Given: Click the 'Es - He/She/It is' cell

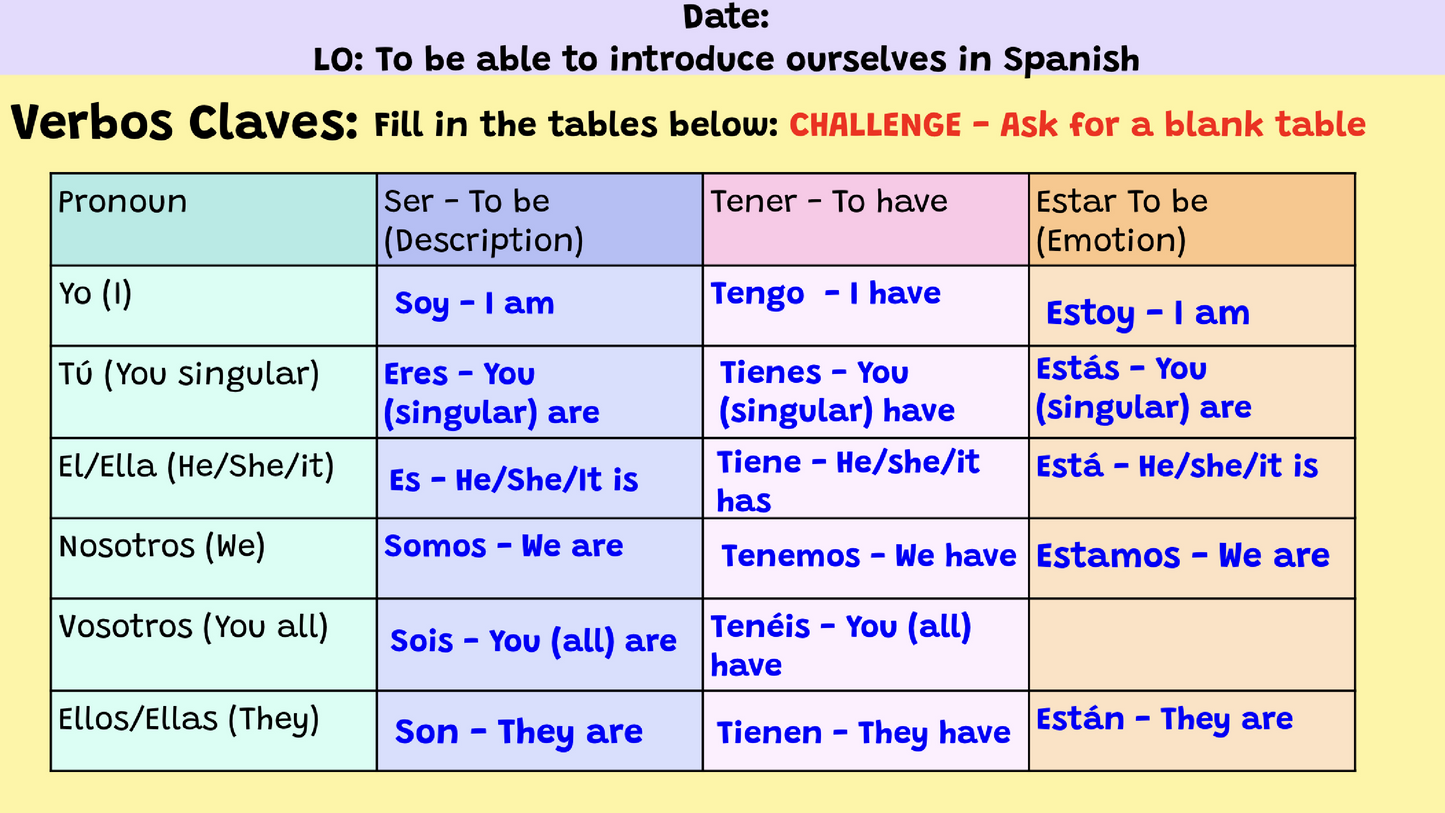Looking at the screenshot, I should click(x=540, y=478).
